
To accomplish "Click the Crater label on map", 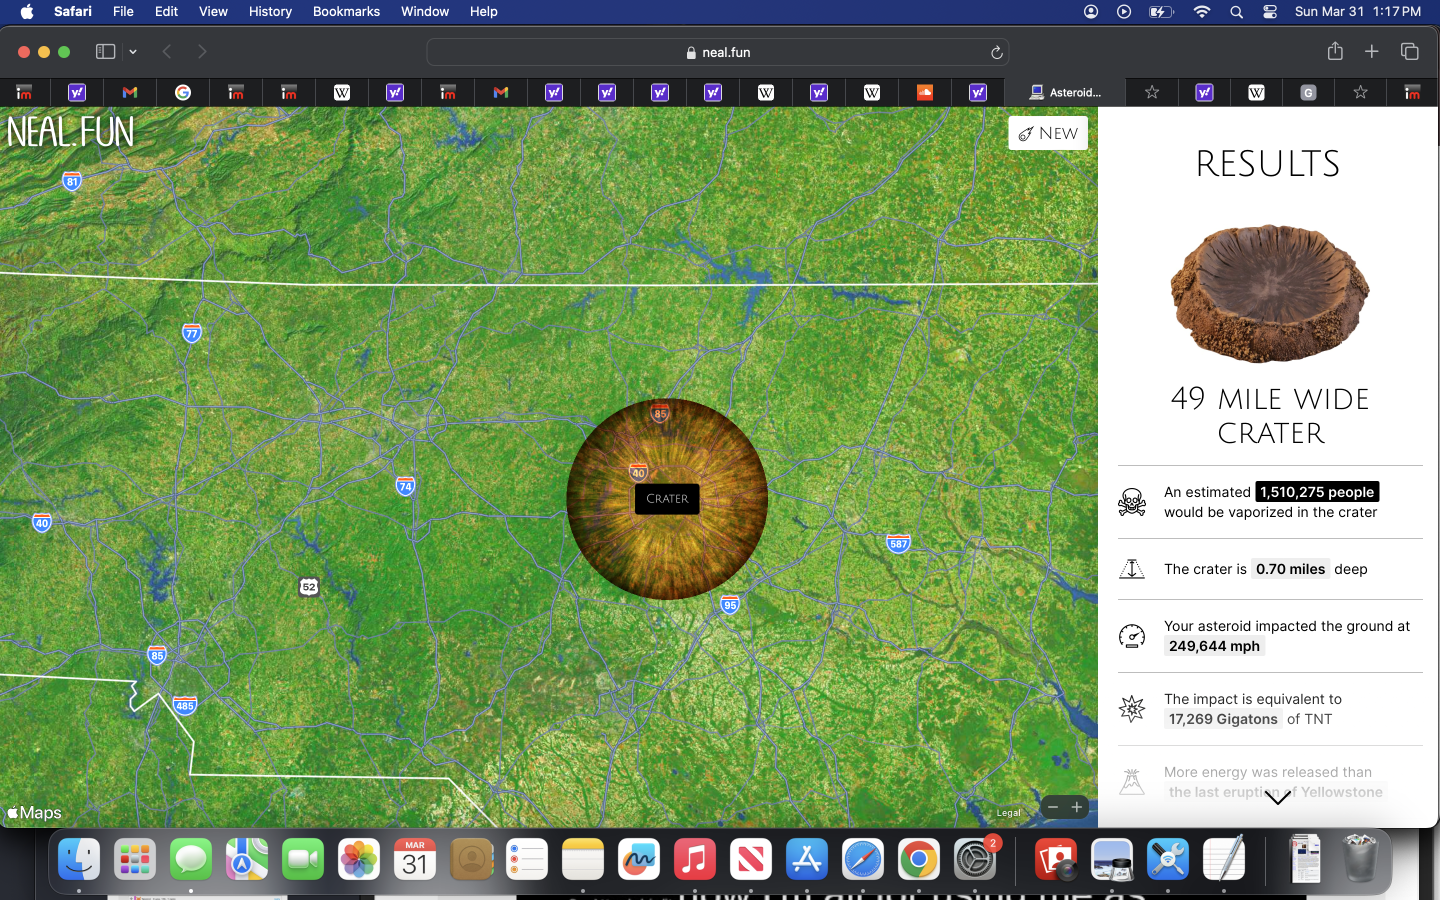I will (x=667, y=499).
